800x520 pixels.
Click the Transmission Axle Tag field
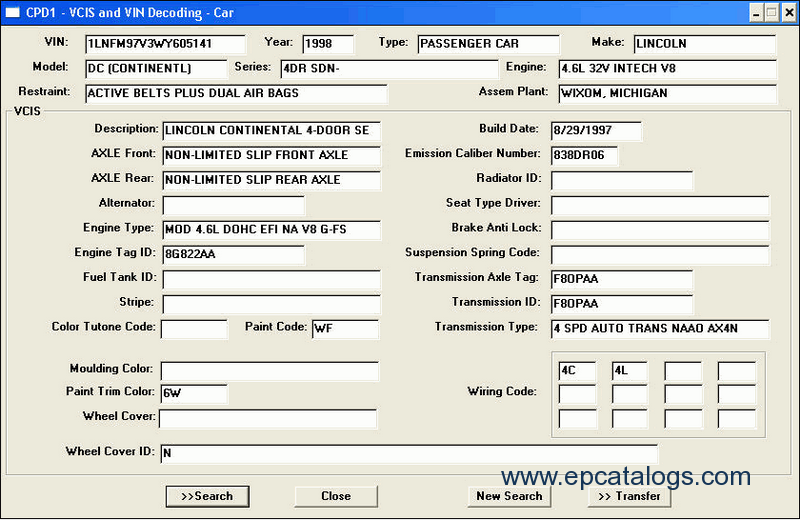coord(622,279)
